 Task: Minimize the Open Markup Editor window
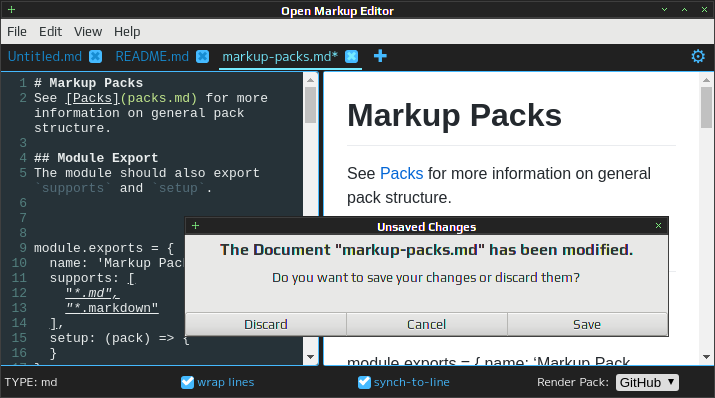pyautogui.click(x=664, y=10)
